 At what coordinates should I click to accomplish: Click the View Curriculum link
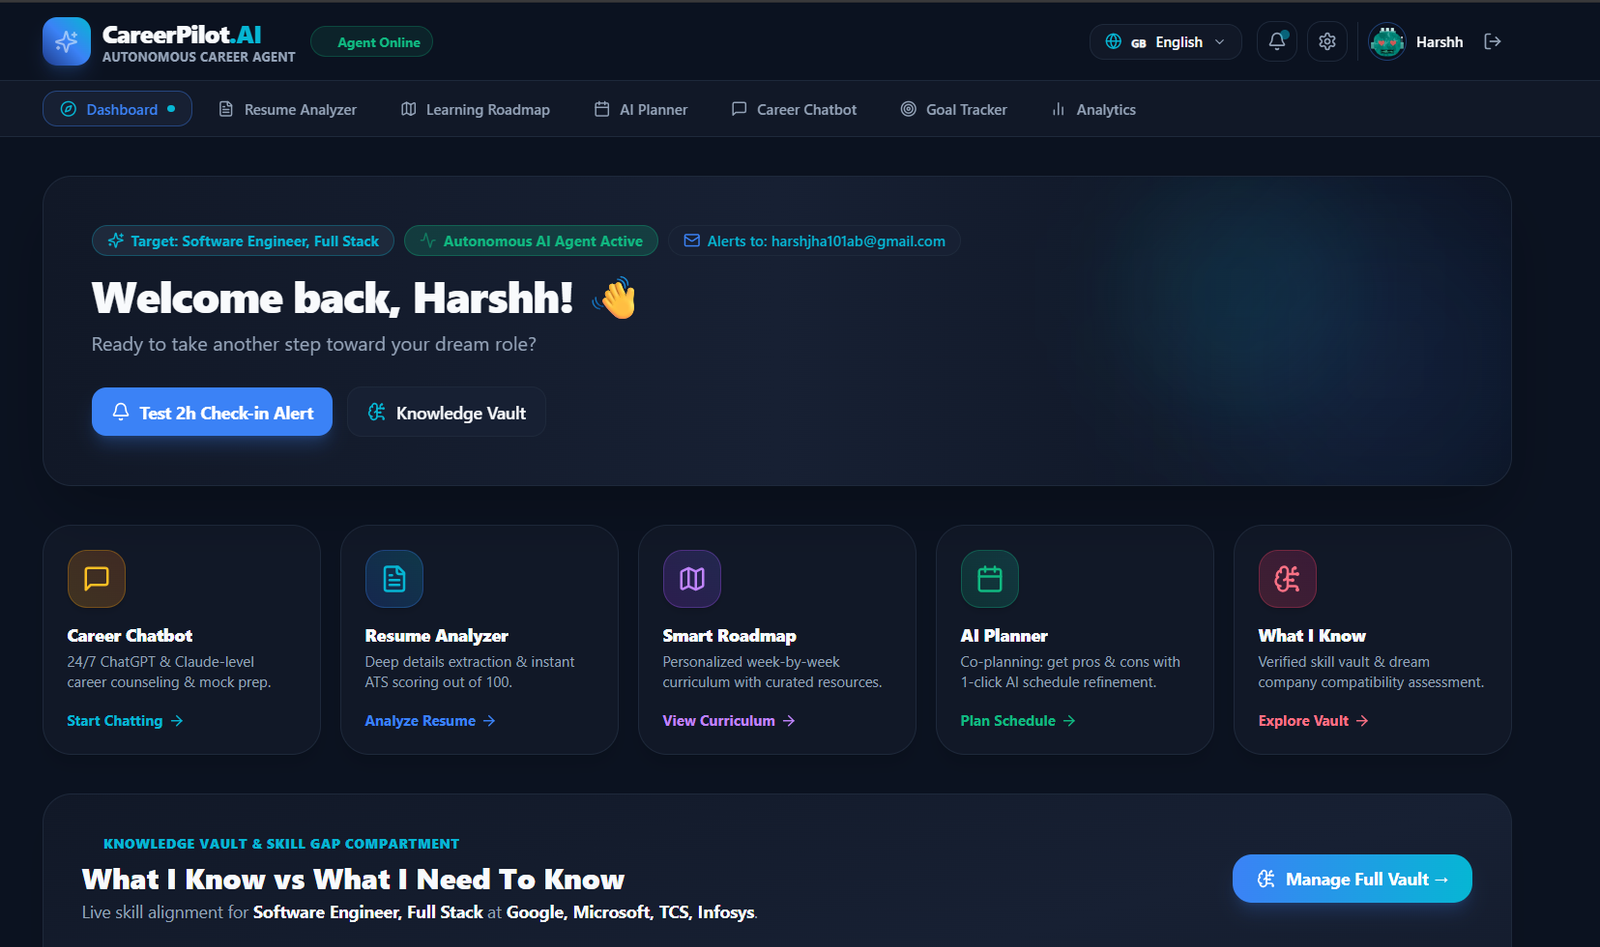pos(729,721)
